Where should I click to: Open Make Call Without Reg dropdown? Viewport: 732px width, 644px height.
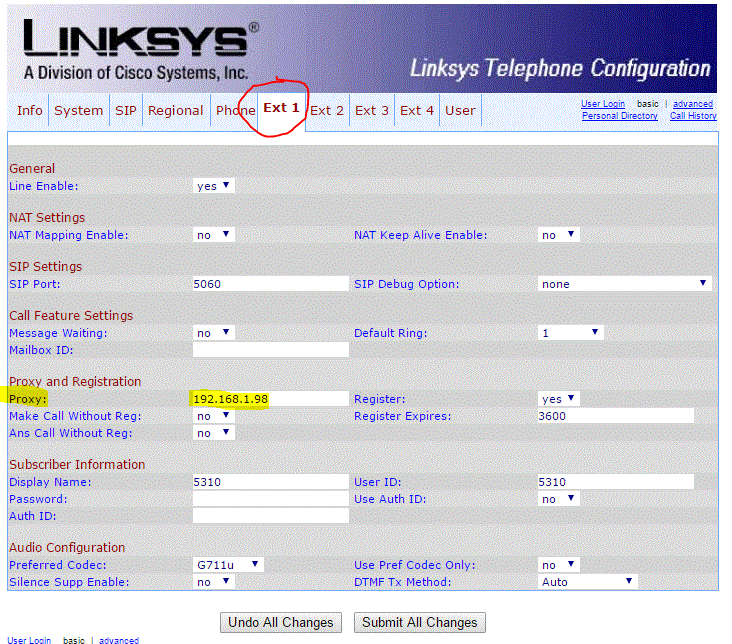tap(213, 416)
